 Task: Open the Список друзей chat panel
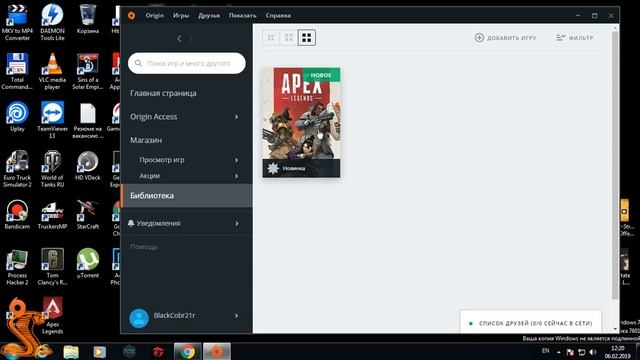pyautogui.click(x=531, y=323)
